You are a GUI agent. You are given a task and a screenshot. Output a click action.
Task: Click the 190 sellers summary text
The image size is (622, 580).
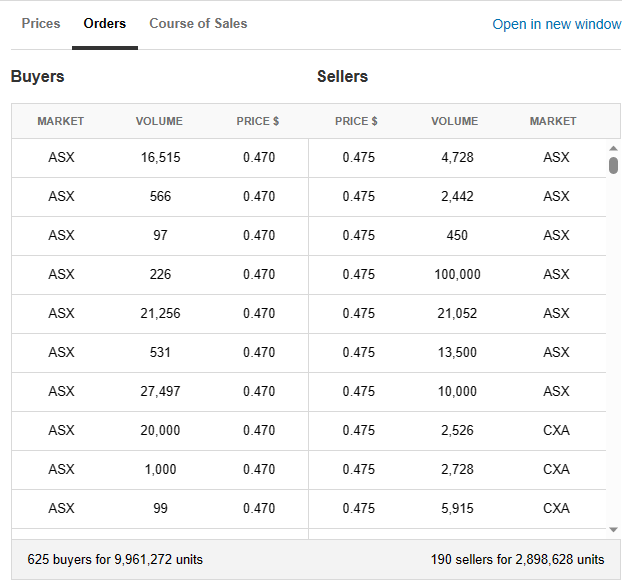(517, 559)
